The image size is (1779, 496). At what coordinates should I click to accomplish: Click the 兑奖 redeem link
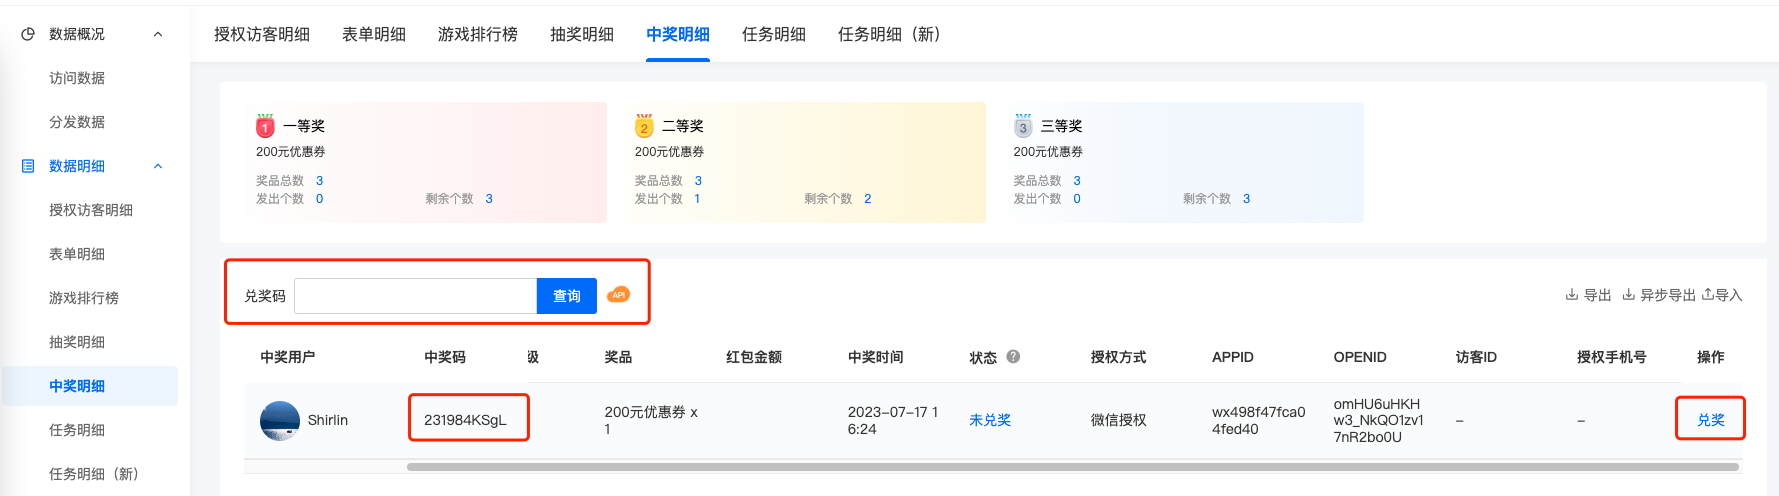(x=1711, y=420)
